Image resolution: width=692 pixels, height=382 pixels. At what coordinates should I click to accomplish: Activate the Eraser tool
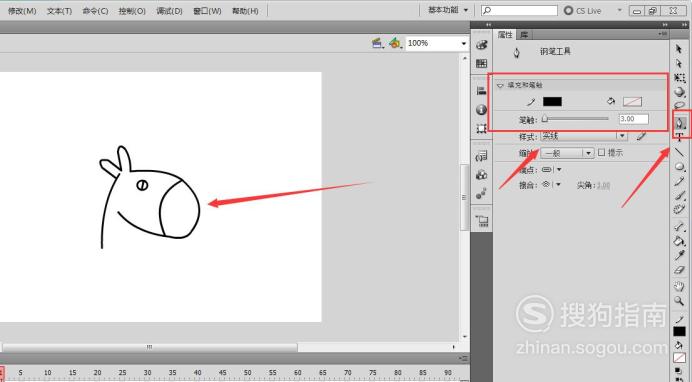[x=679, y=270]
